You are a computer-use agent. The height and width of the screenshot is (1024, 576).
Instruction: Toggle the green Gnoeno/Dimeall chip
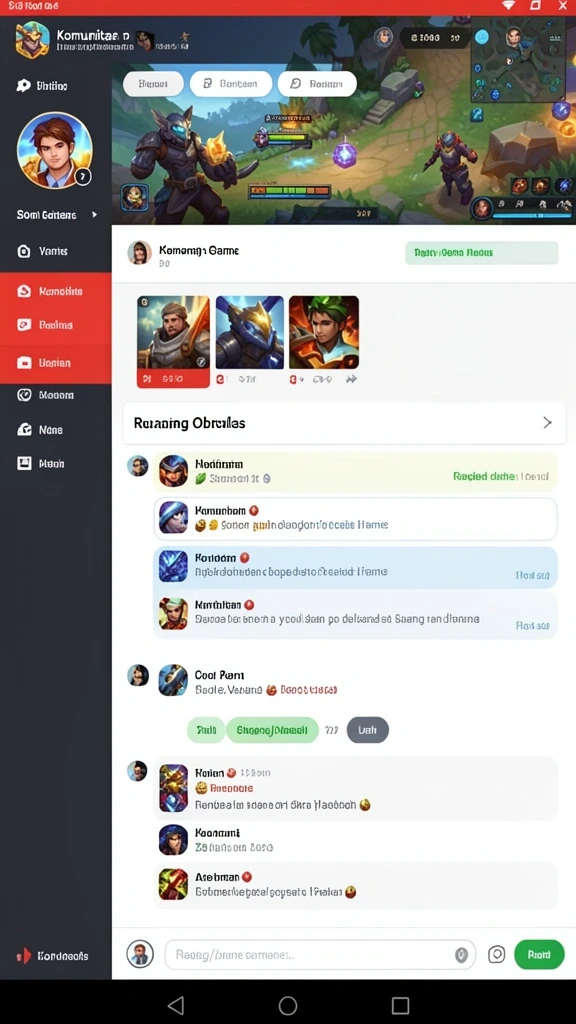(x=272, y=730)
